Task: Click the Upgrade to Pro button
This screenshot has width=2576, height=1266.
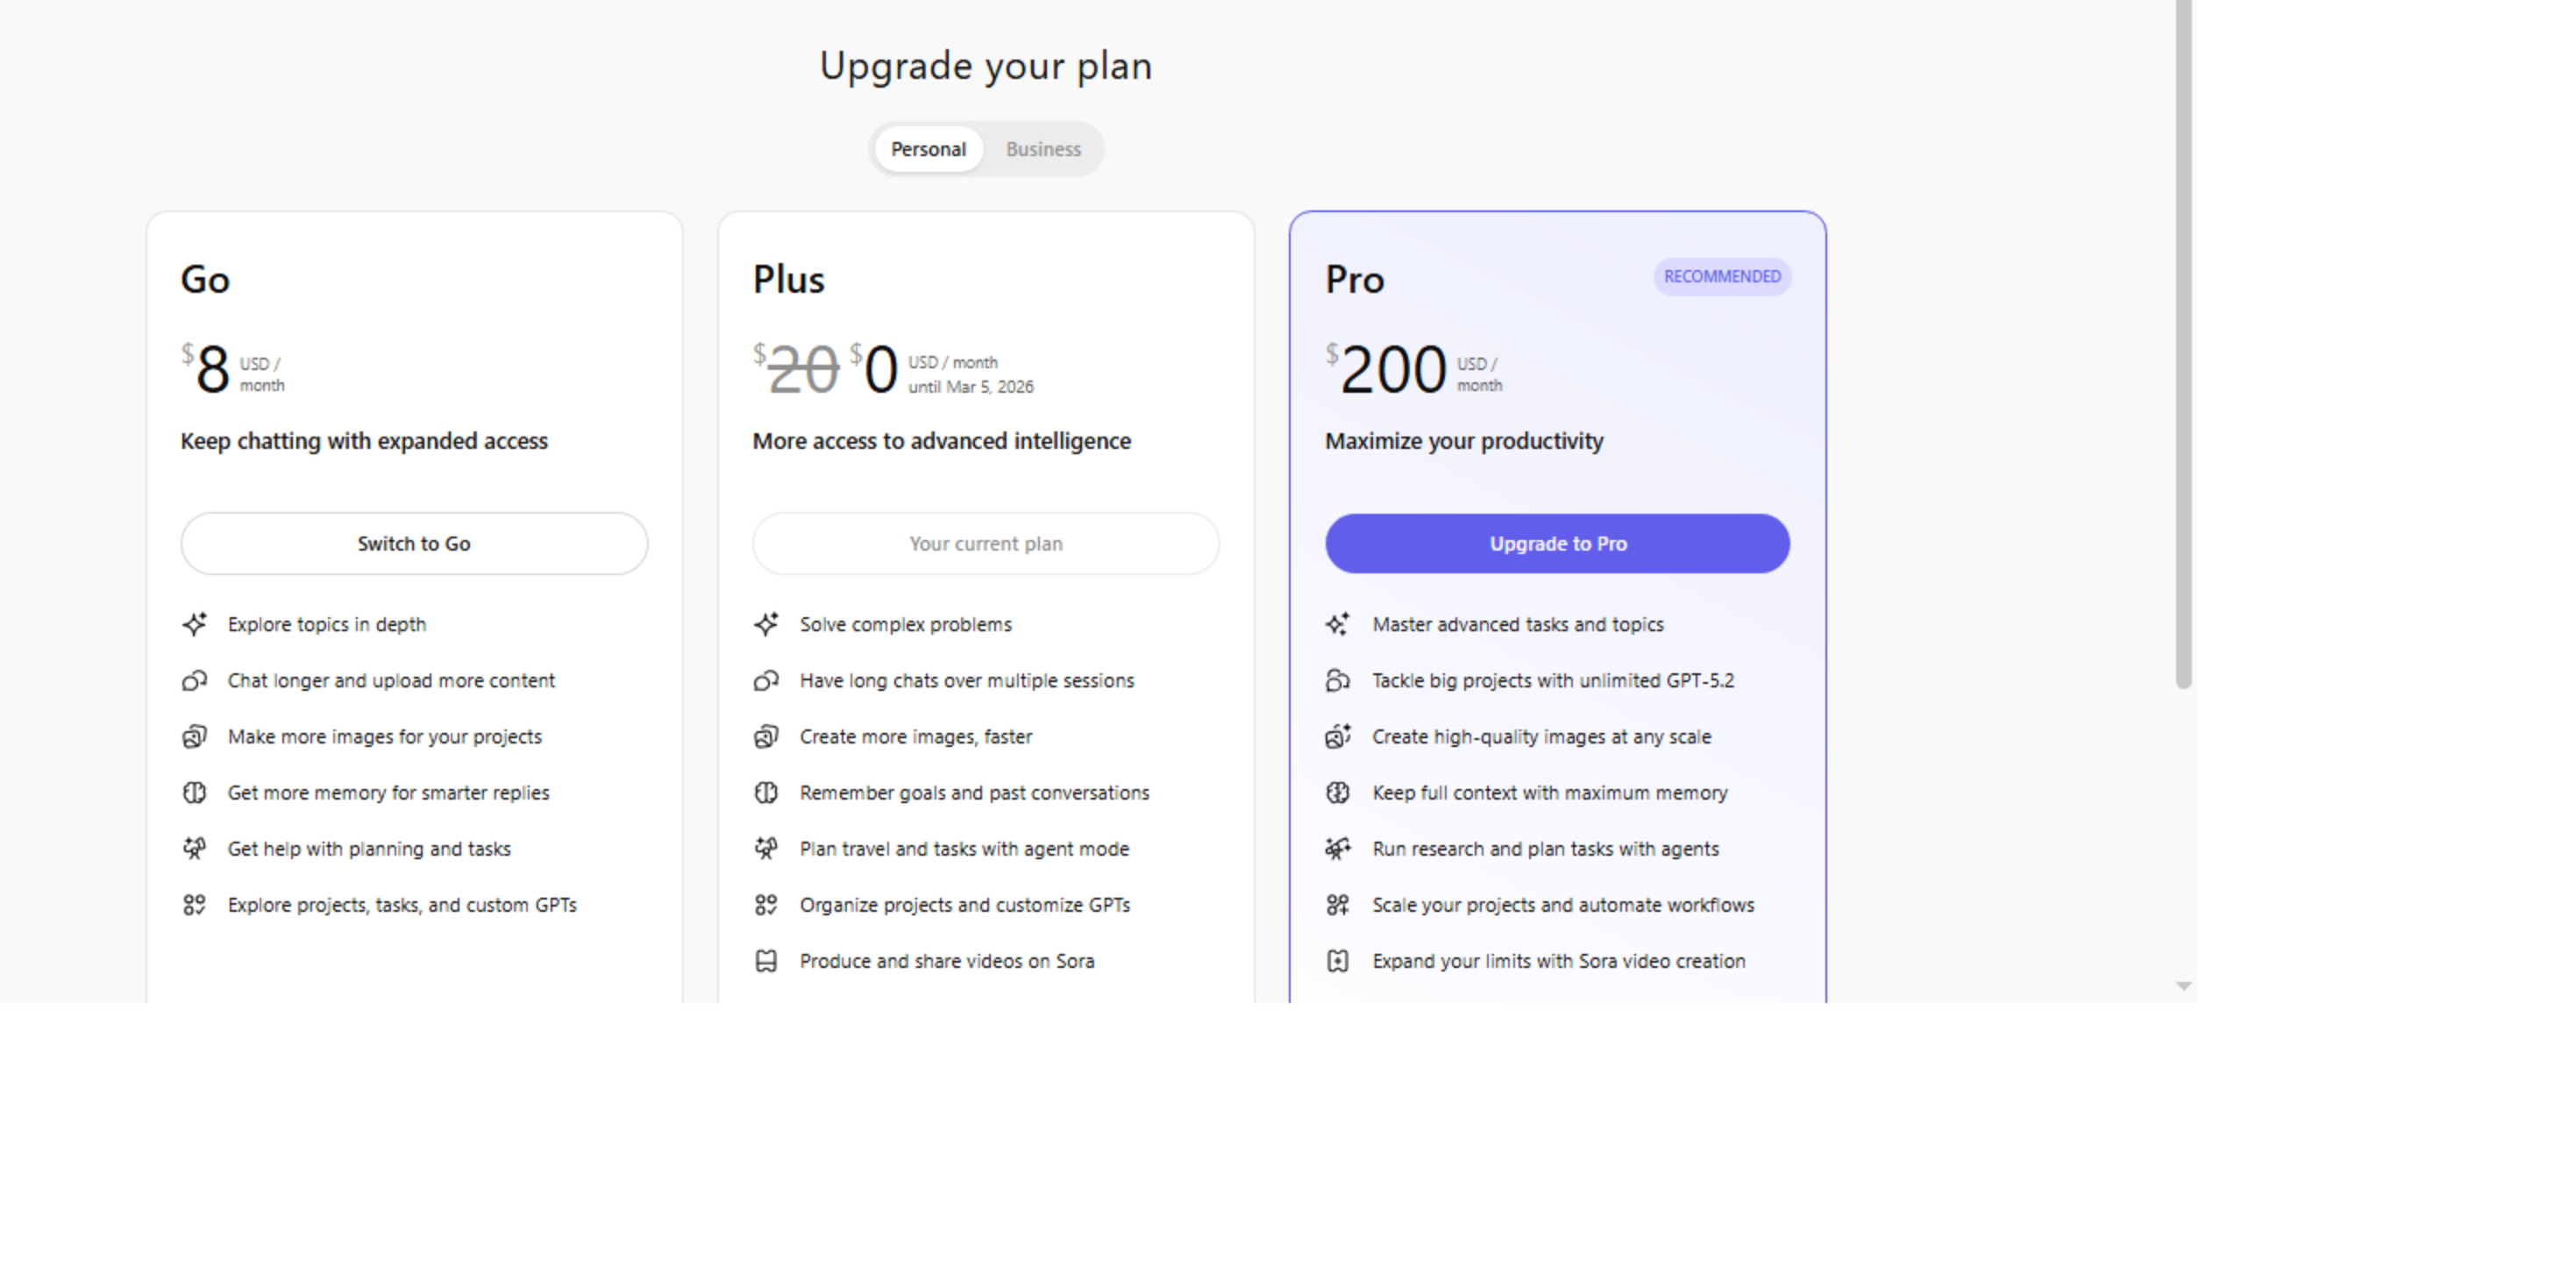Action: [1557, 543]
